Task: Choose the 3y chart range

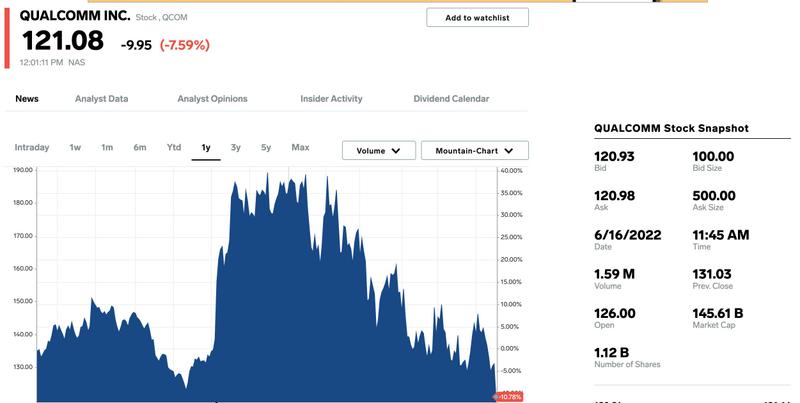Action: (x=235, y=147)
